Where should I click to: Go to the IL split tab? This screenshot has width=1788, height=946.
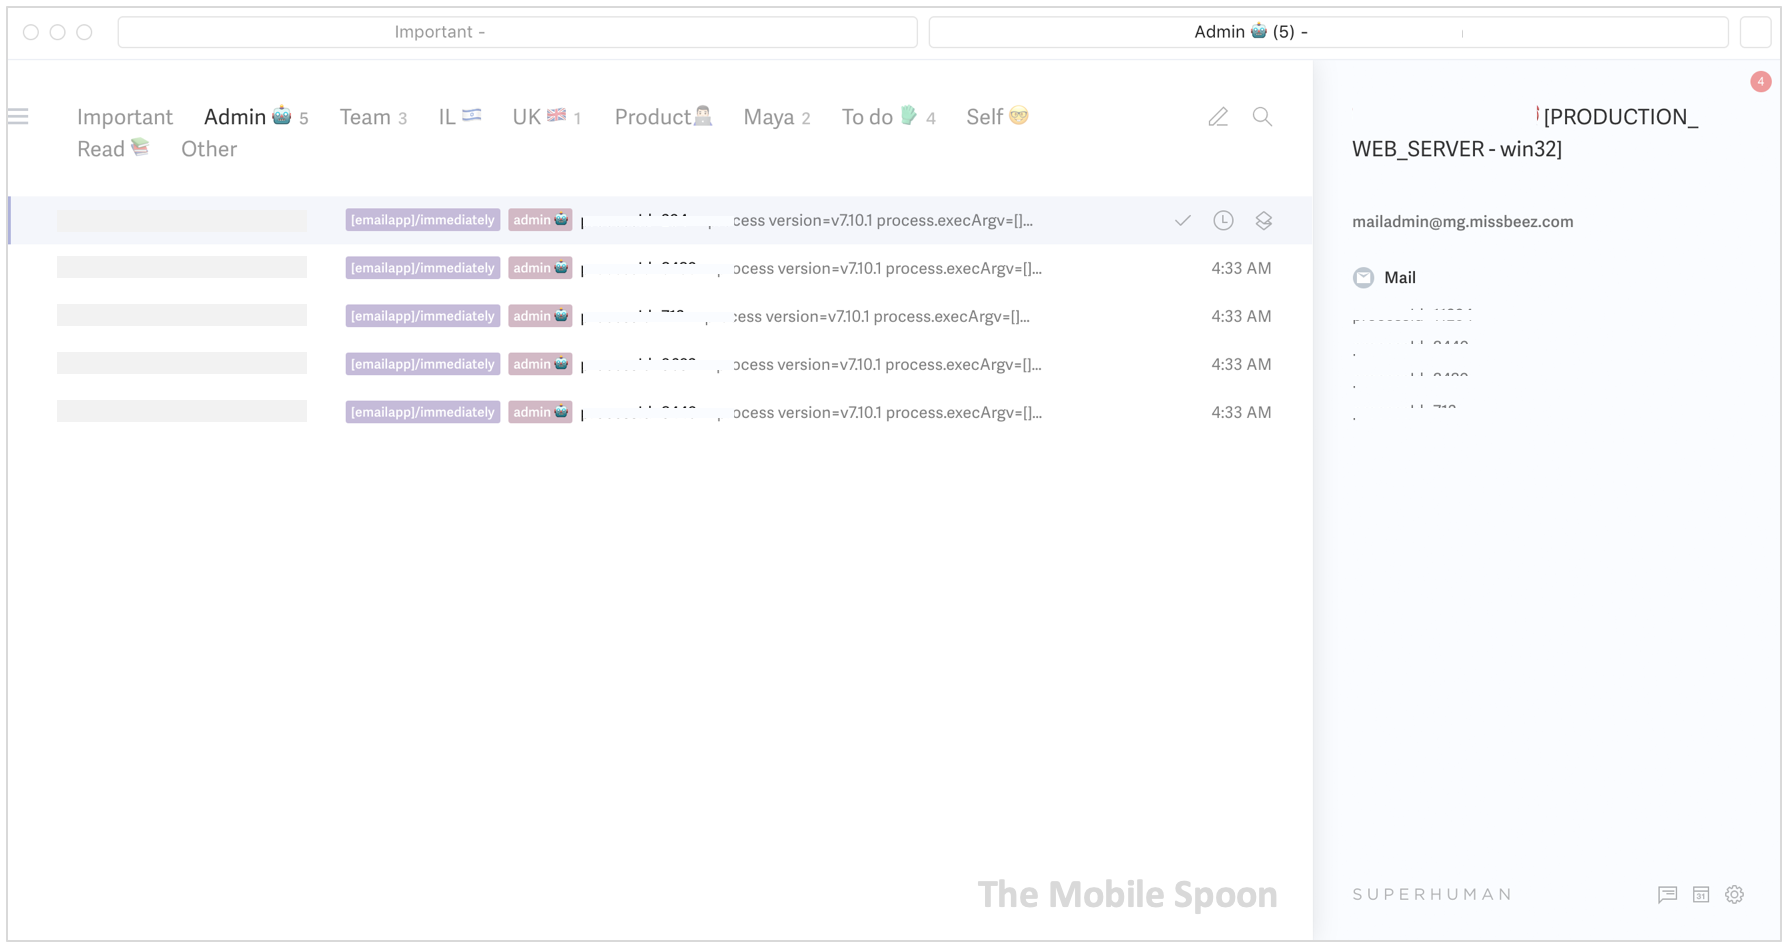pos(460,117)
